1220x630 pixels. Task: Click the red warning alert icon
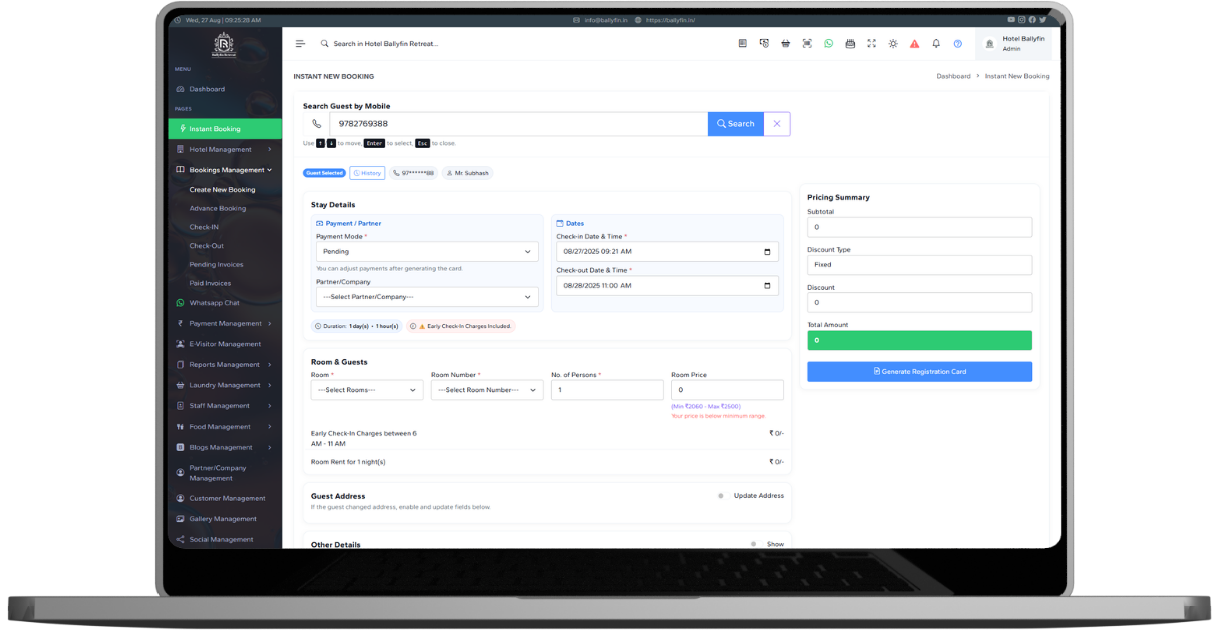[x=914, y=44]
